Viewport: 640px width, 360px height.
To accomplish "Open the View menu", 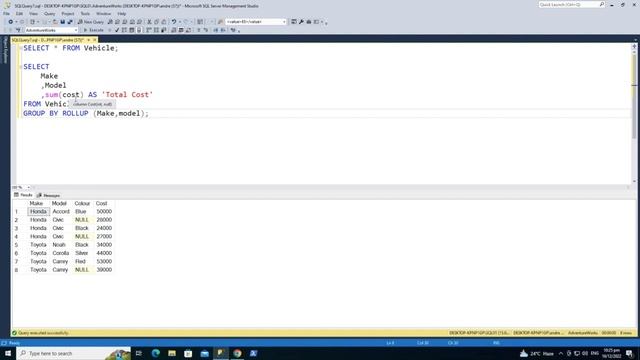I will 33,13.
